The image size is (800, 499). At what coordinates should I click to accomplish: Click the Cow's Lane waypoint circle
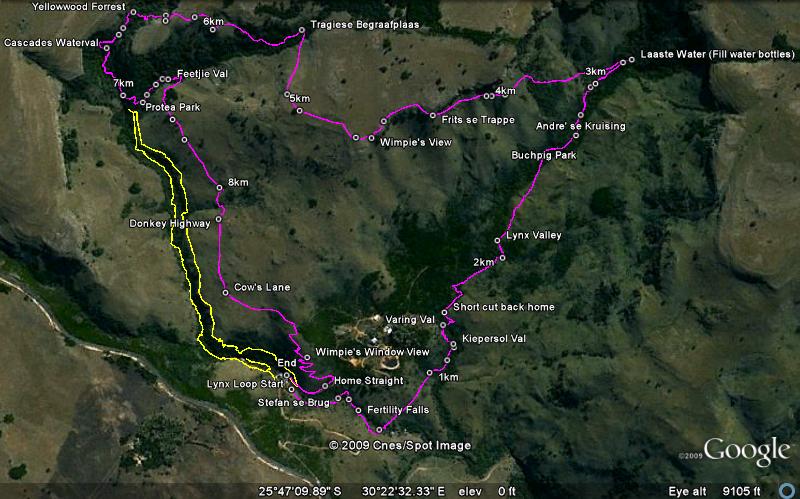(x=226, y=293)
